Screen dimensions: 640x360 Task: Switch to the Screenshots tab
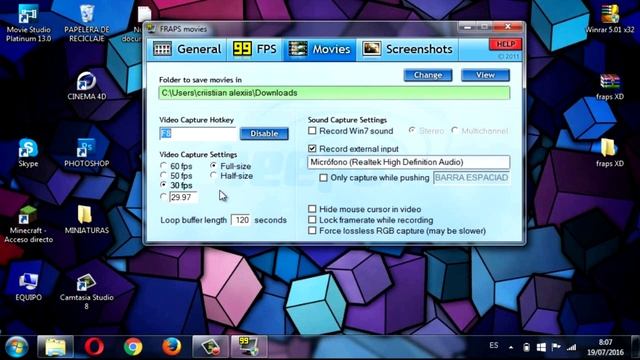click(x=407, y=49)
